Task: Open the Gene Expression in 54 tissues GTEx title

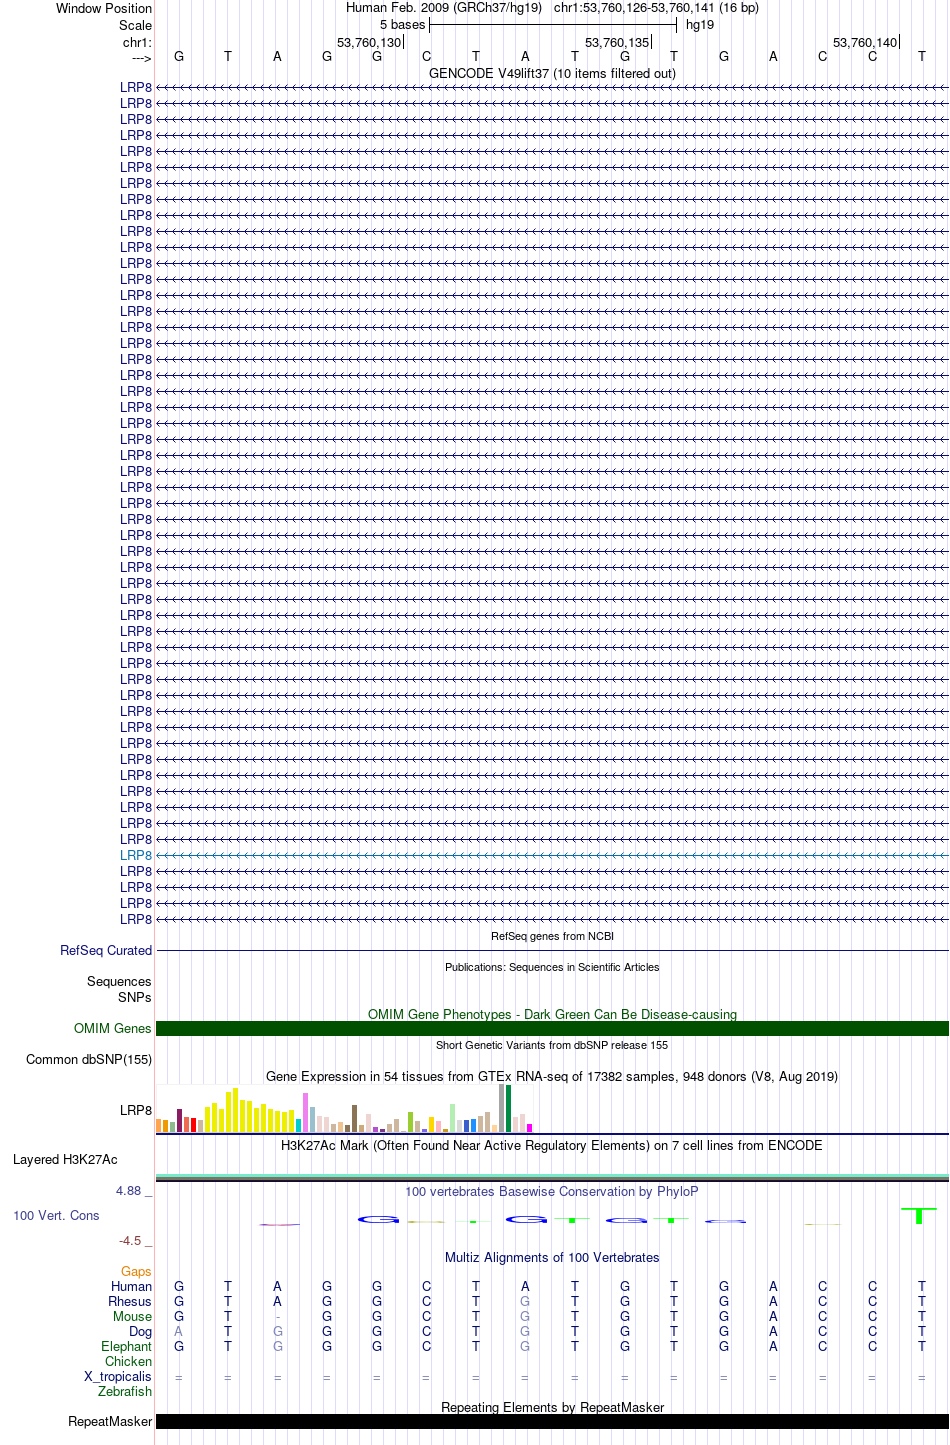Action: (x=552, y=1076)
